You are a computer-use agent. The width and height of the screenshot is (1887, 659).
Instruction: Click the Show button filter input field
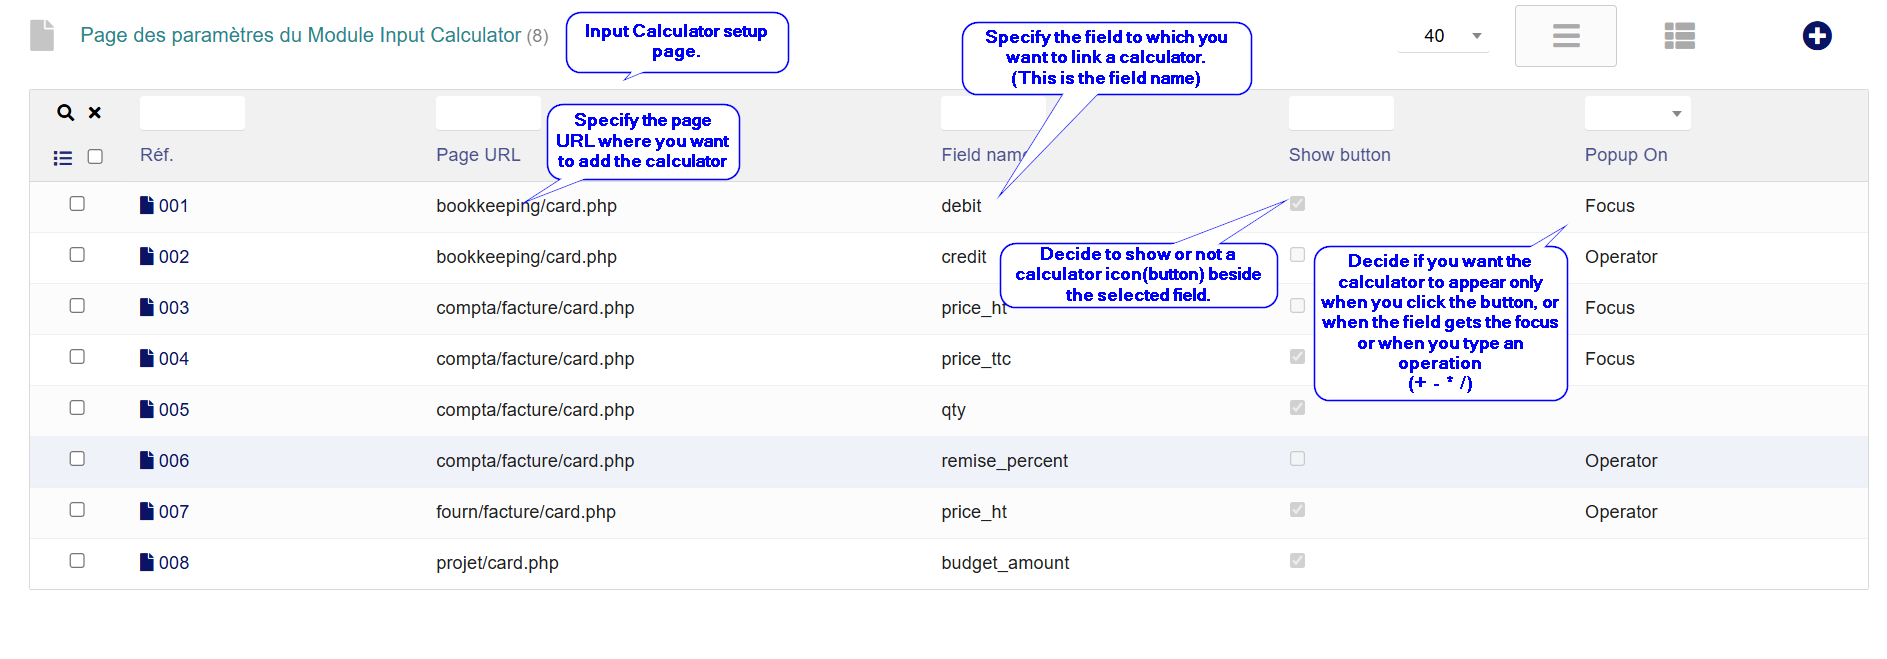tap(1340, 113)
